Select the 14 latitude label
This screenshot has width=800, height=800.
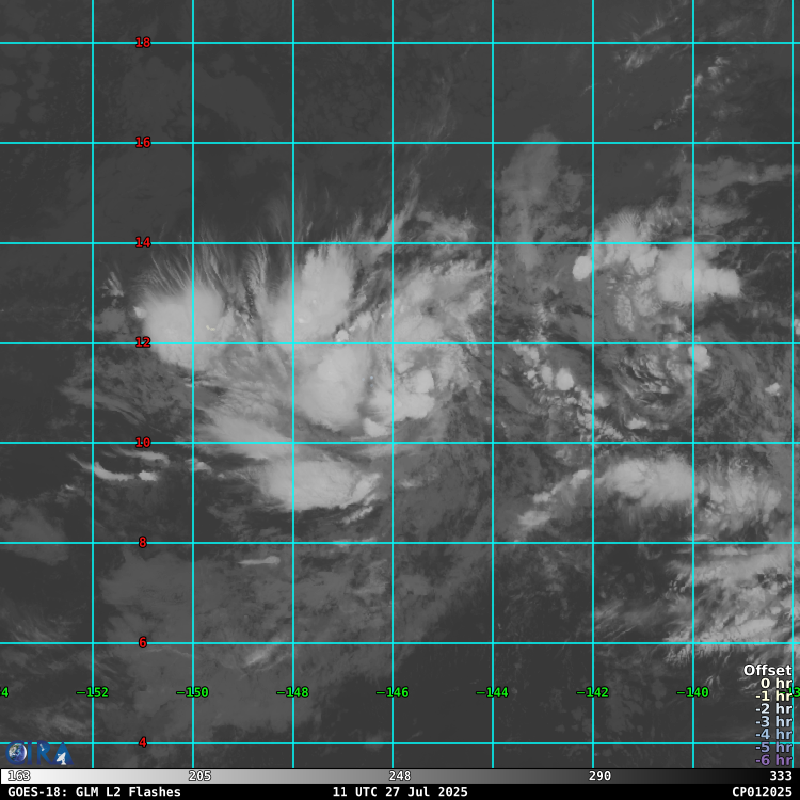pyautogui.click(x=143, y=242)
